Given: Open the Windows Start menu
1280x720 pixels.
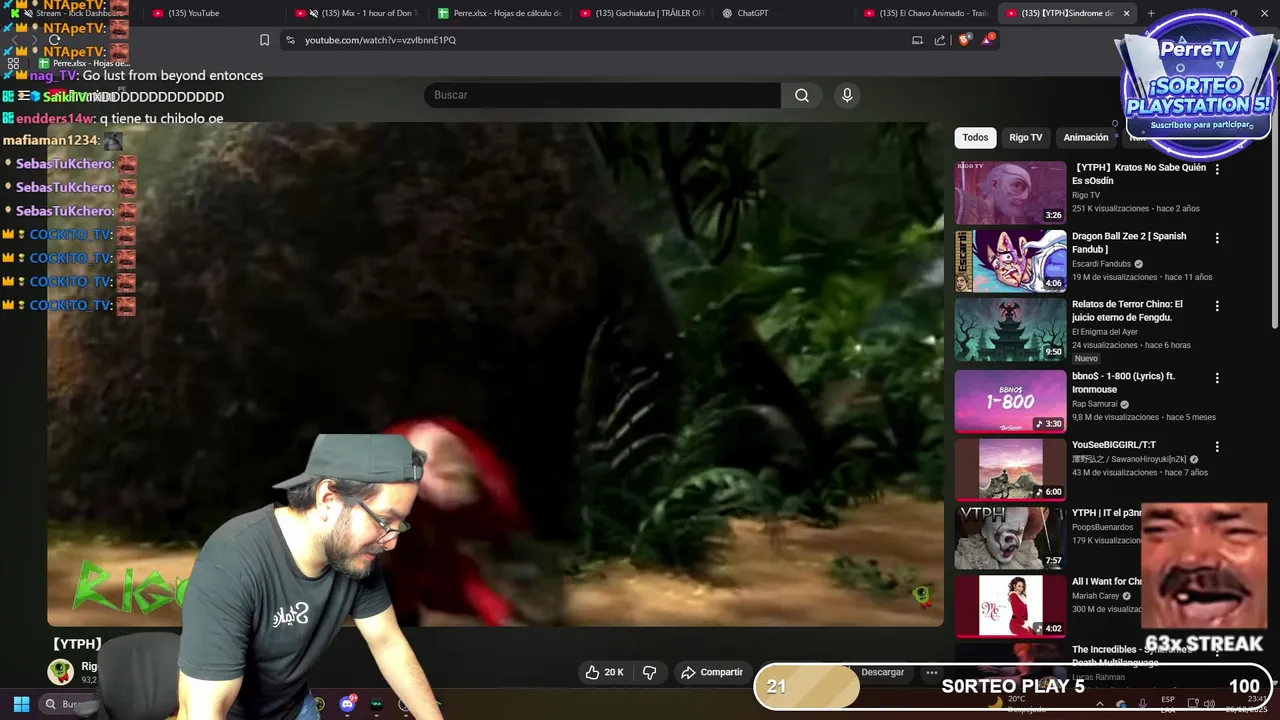Looking at the screenshot, I should tap(21, 704).
